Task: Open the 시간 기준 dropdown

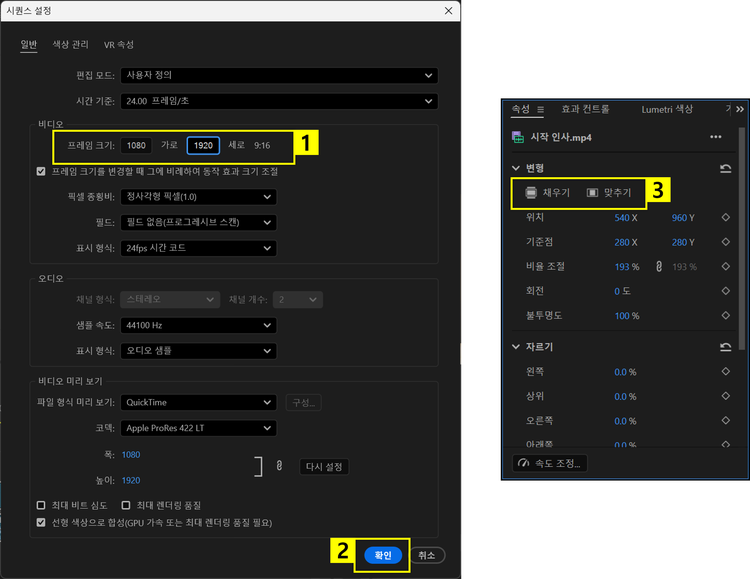Action: (x=279, y=101)
